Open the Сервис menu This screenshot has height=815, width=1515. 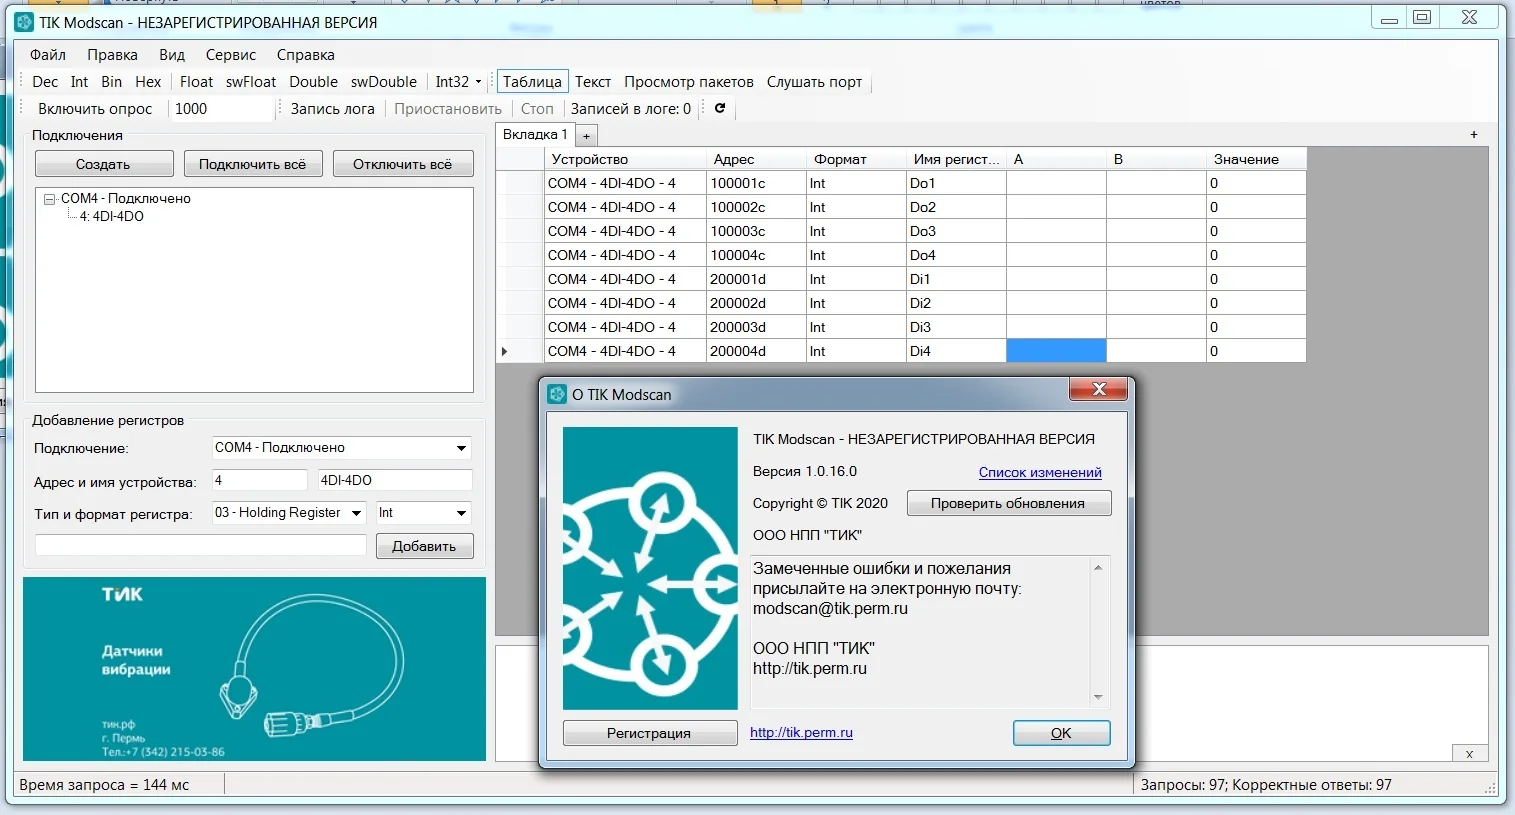click(230, 55)
